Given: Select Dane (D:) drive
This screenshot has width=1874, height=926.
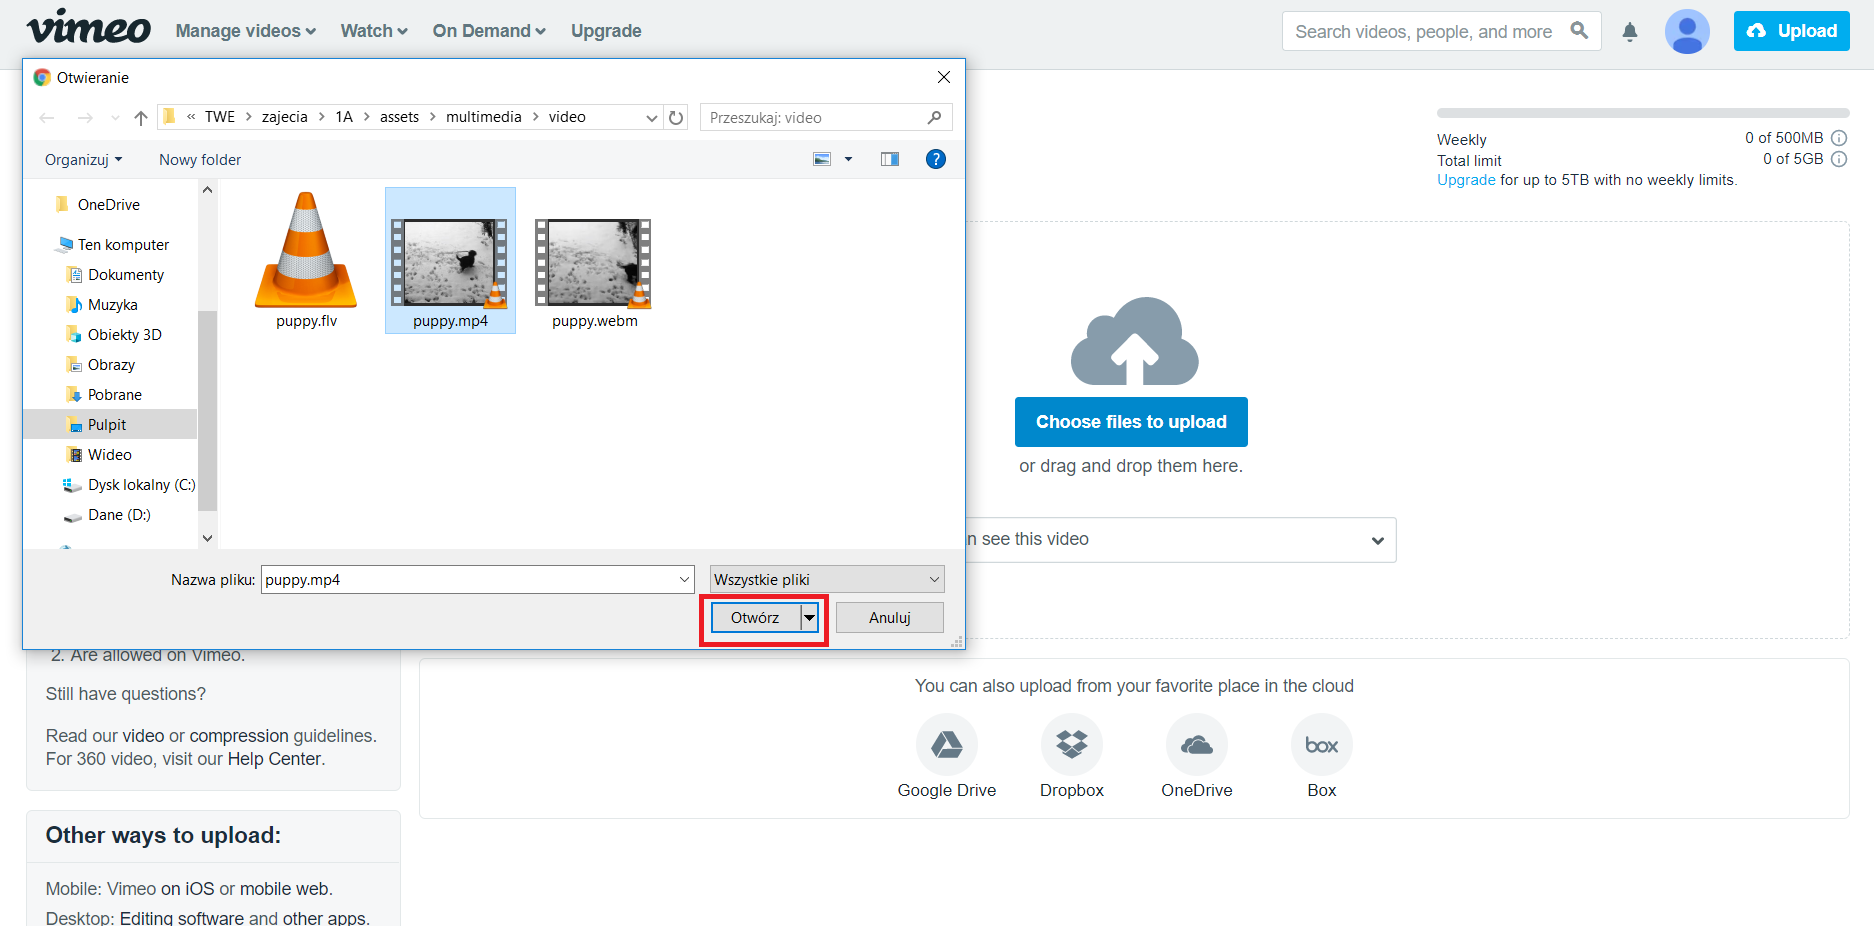Looking at the screenshot, I should [x=119, y=515].
